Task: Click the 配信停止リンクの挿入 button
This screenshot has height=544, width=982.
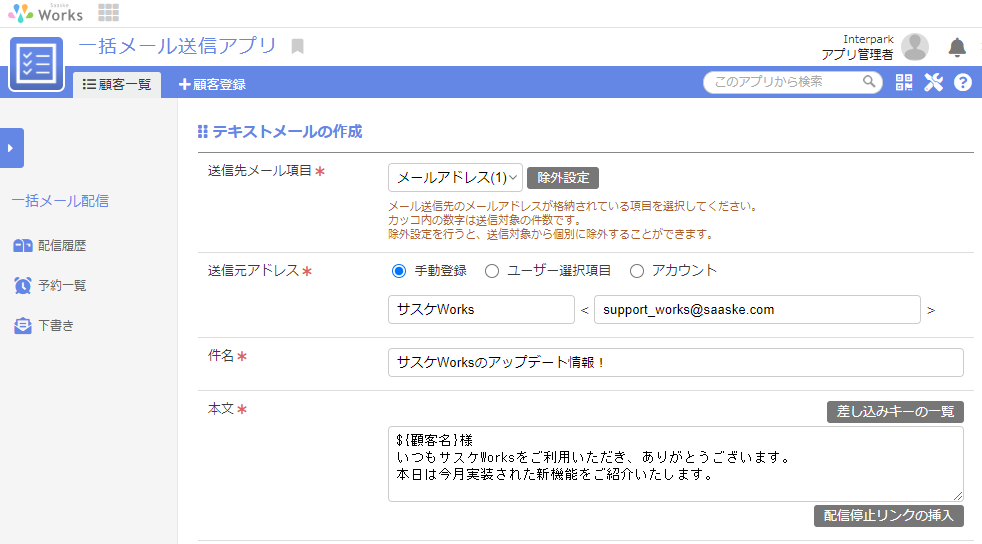Action: pos(889,516)
